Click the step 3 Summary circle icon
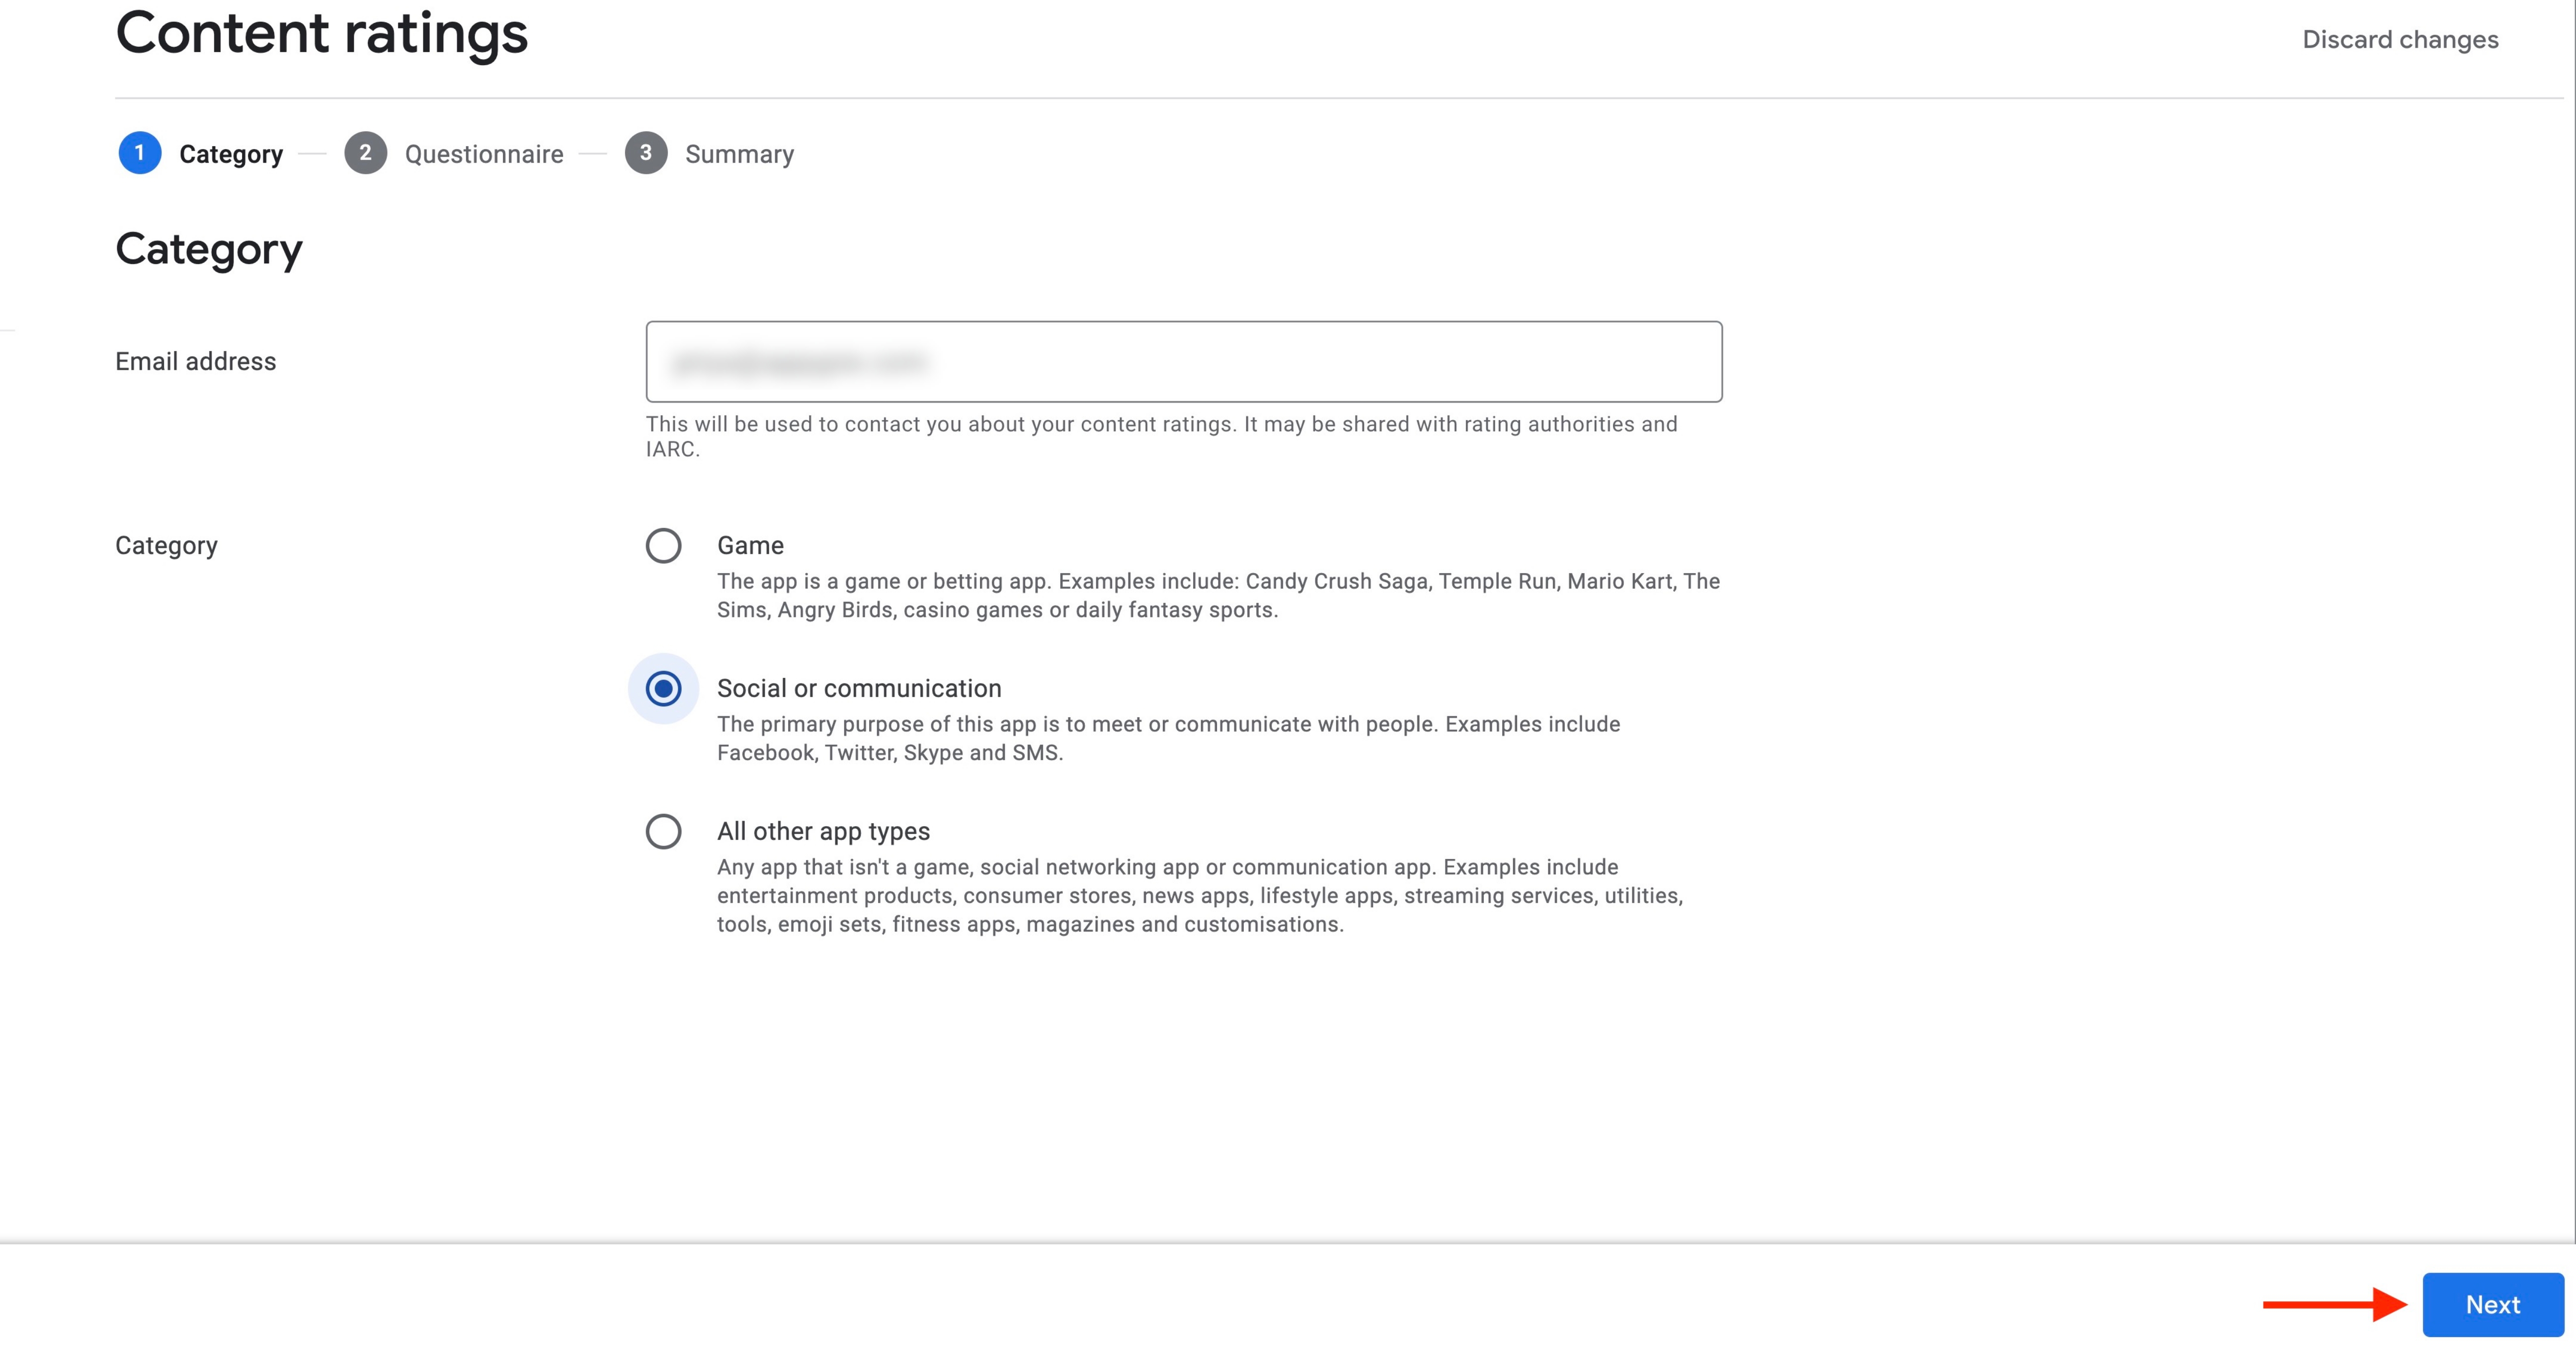Image resolution: width=2576 pixels, height=1352 pixels. click(646, 153)
